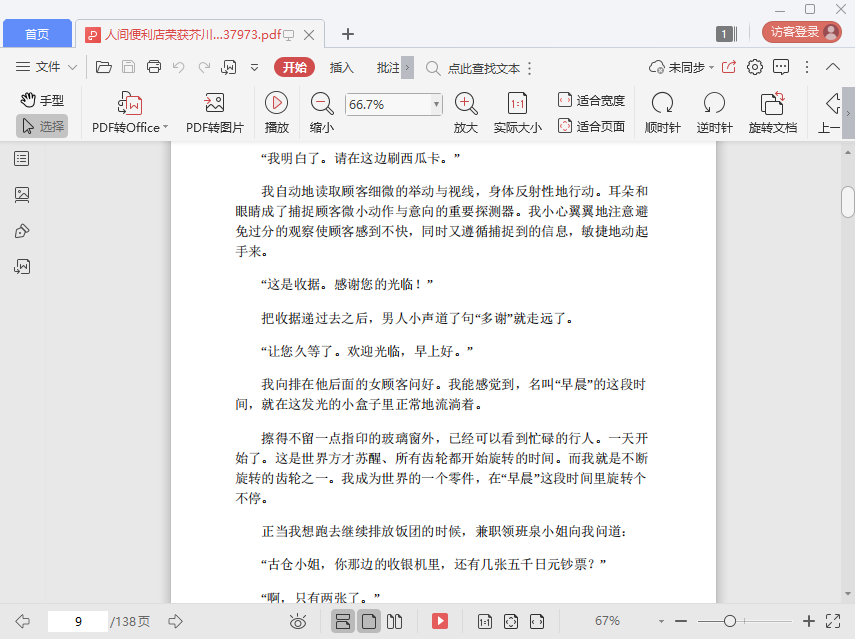Open settings gear icon
The image size is (855, 639).
coord(755,67)
